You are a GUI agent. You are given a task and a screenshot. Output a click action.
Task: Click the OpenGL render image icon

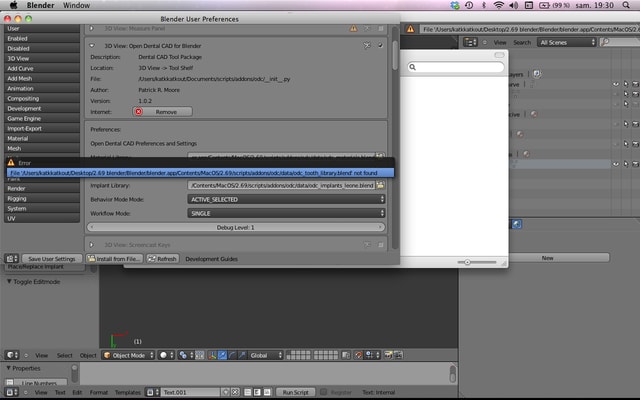(388, 355)
